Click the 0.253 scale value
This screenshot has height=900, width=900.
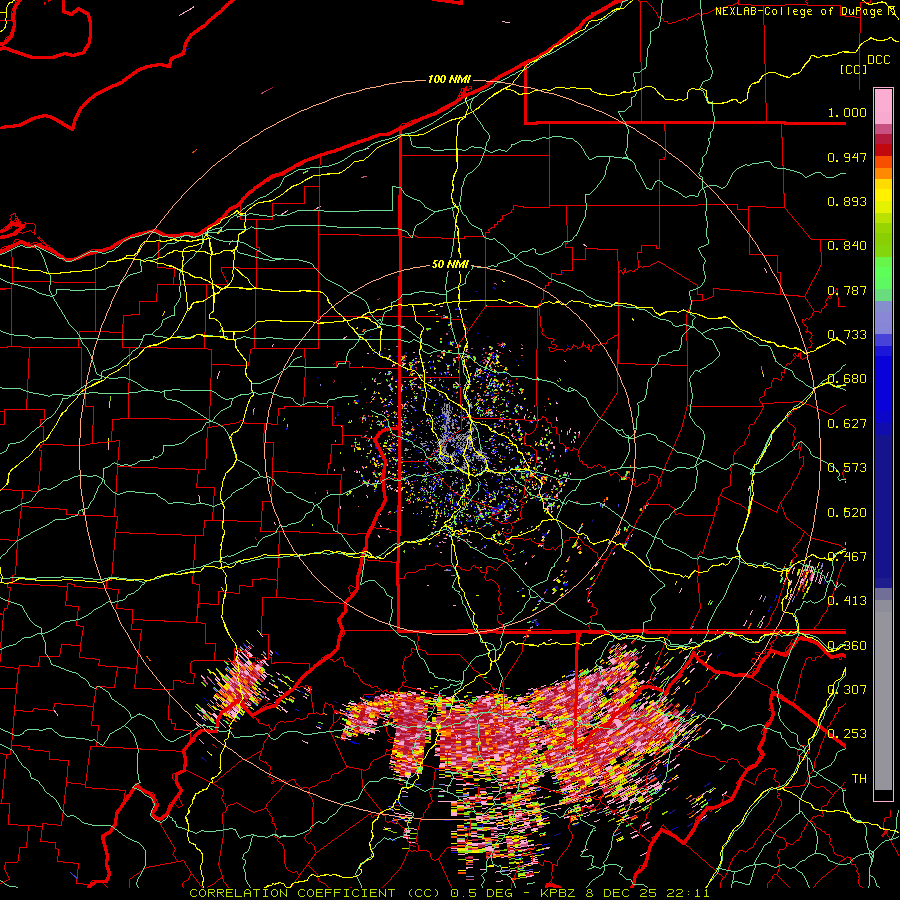pyautogui.click(x=847, y=734)
